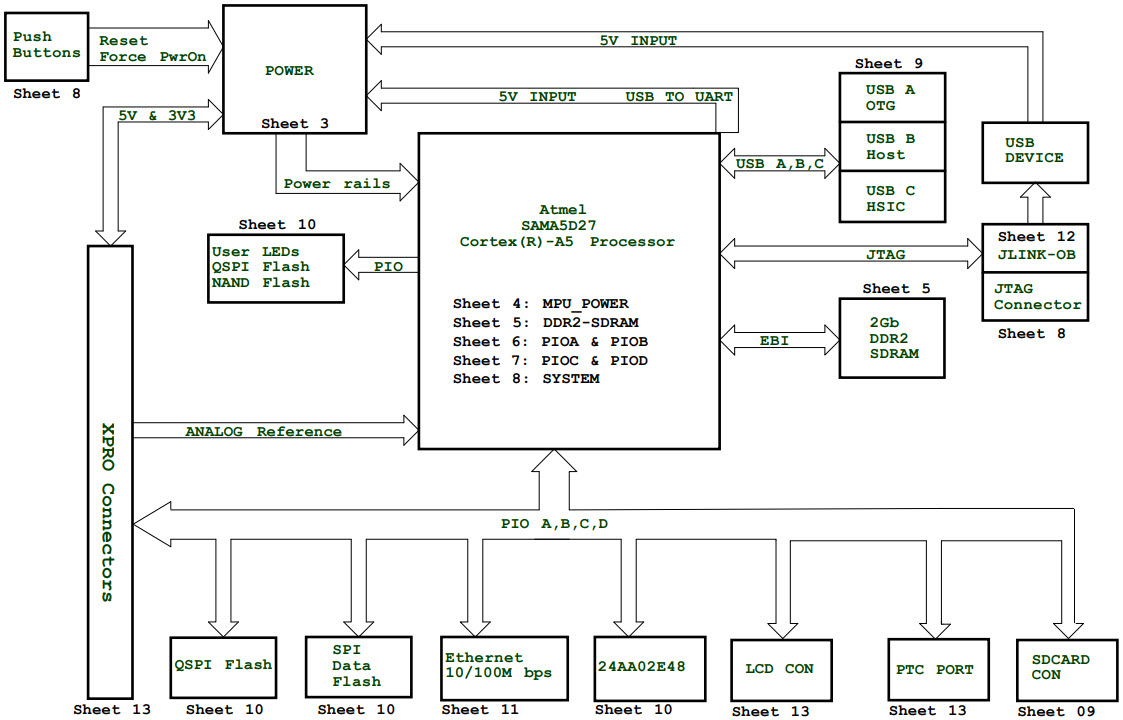Select the USB A OTG box
Screen dimensions: 1123x720
(x=891, y=97)
